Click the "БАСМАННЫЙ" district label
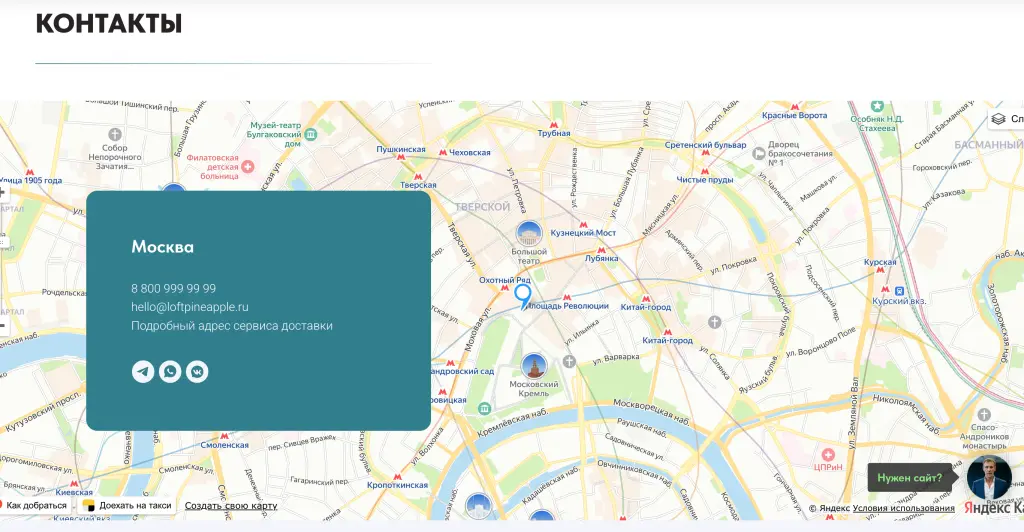 pos(989,144)
